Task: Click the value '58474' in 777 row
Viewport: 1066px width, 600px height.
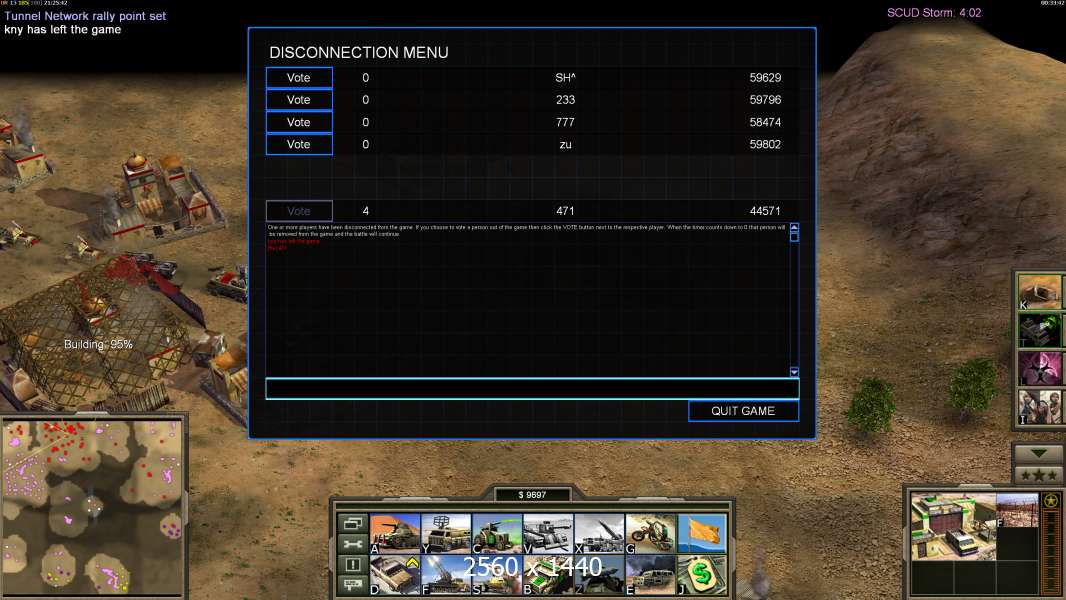Action: click(x=765, y=122)
